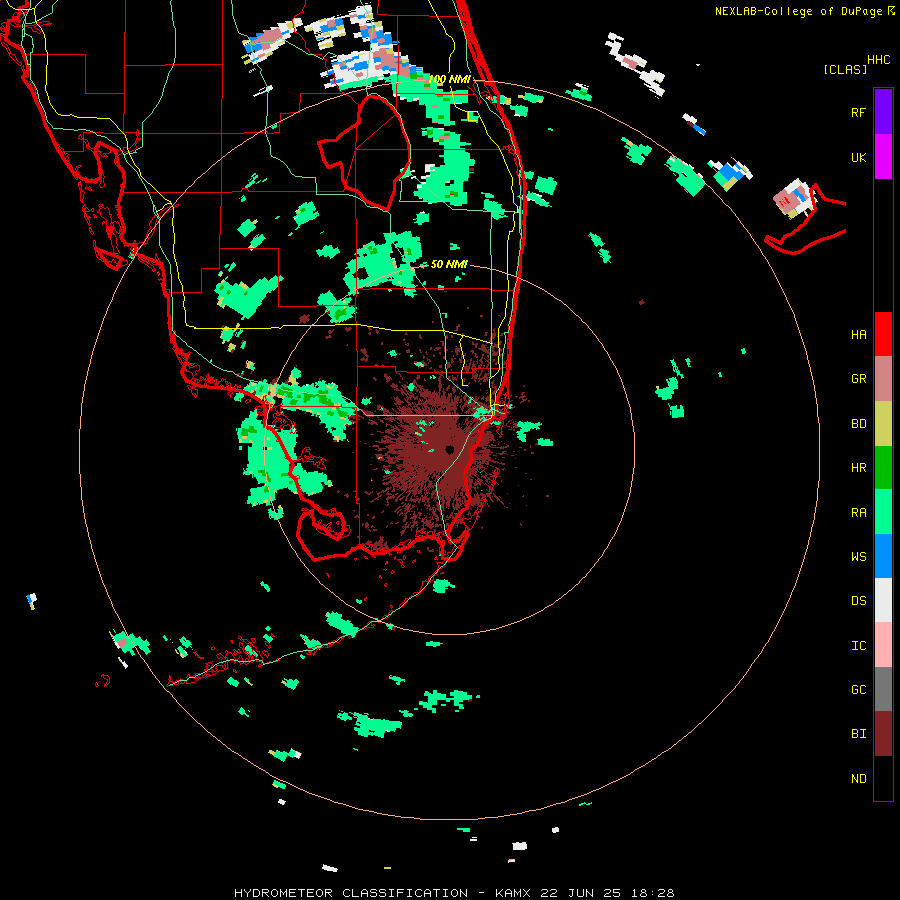Image resolution: width=900 pixels, height=900 pixels.
Task: Click the 100 NMI range ring label
Action: pos(449,79)
